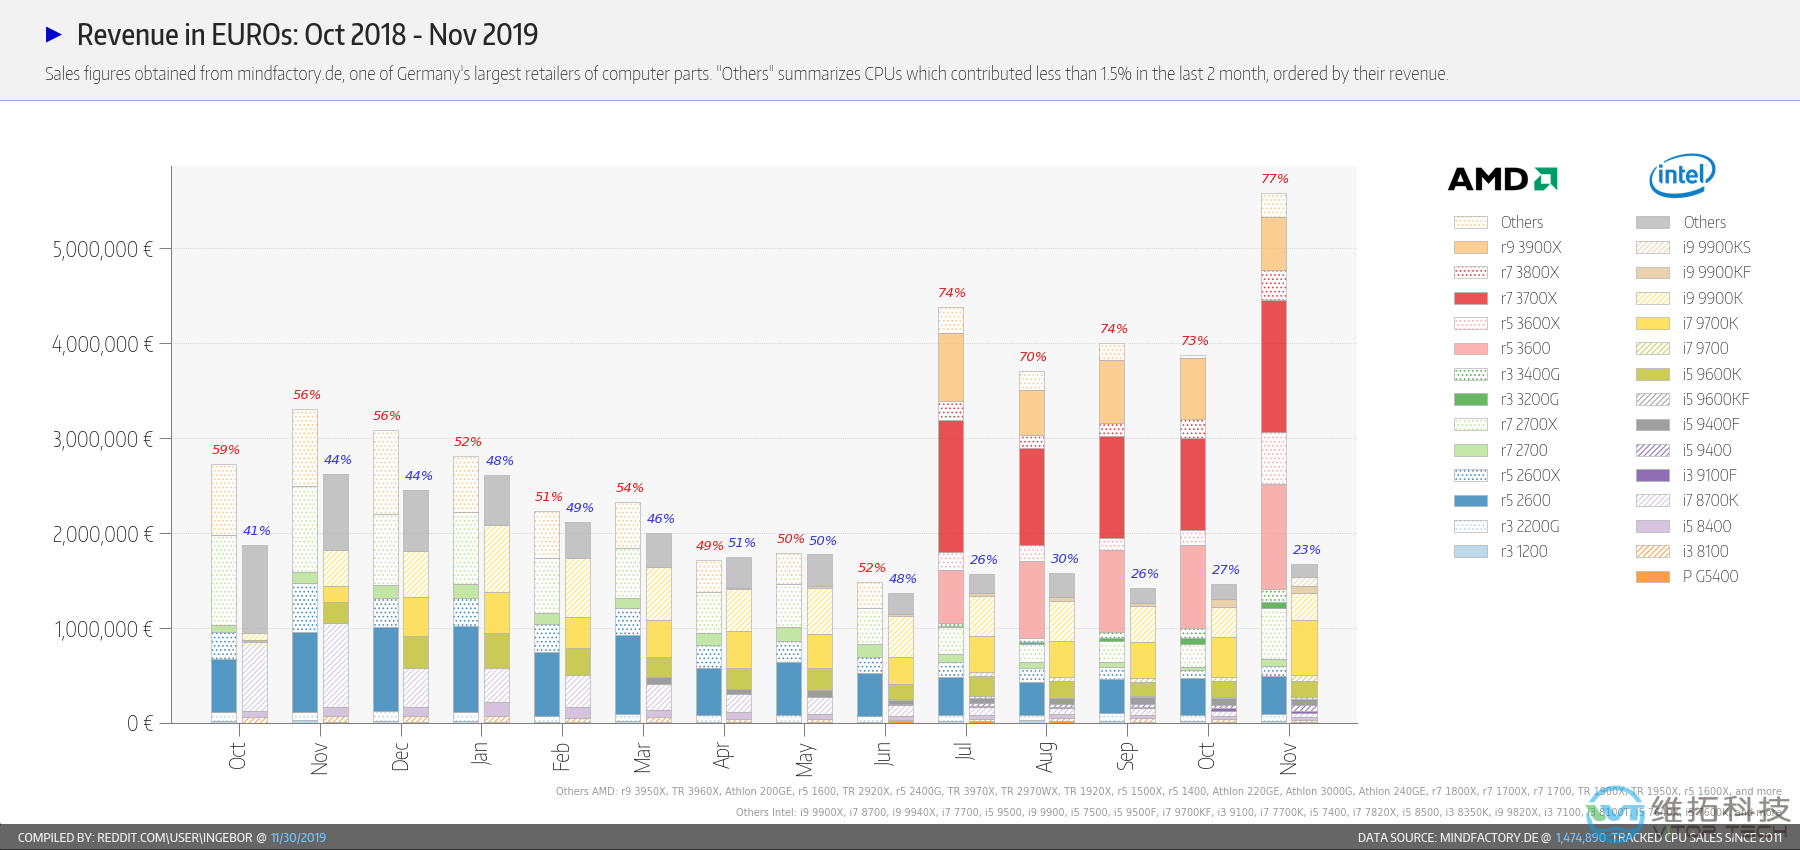
Task: Click the 41% Intel share label
Action: click(256, 531)
